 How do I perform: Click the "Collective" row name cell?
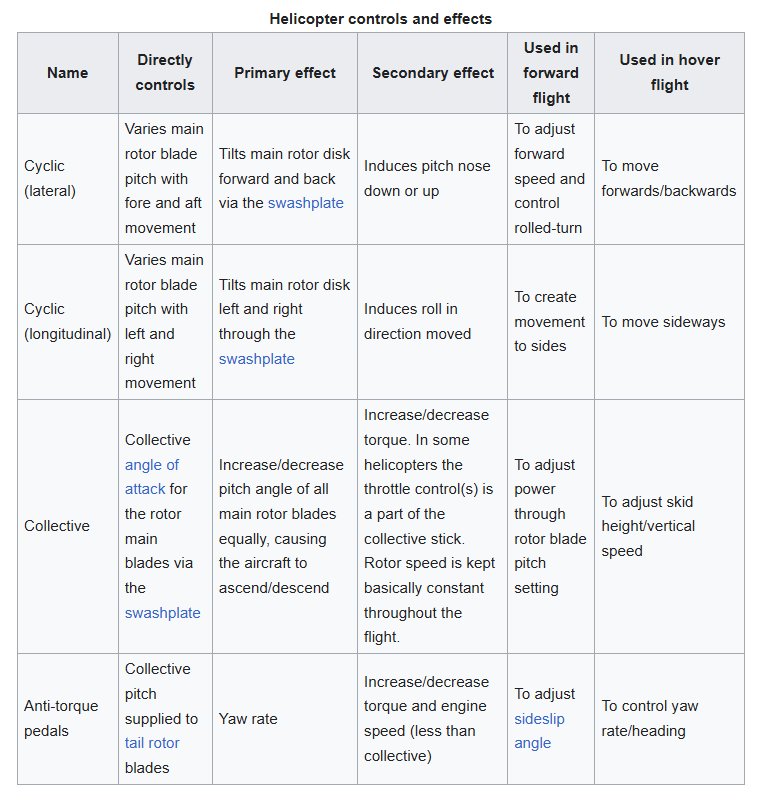pos(57,526)
